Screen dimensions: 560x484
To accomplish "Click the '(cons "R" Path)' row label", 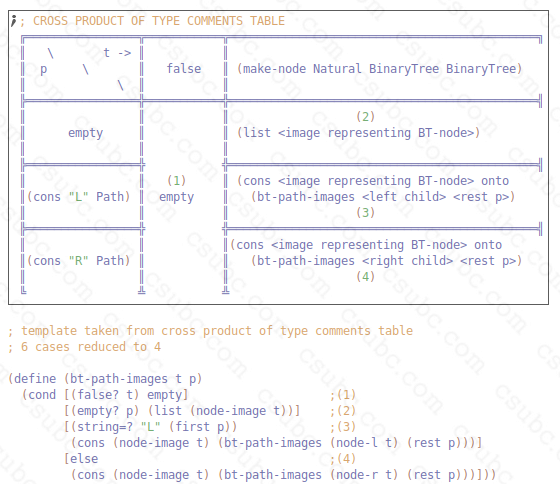I will [79, 261].
